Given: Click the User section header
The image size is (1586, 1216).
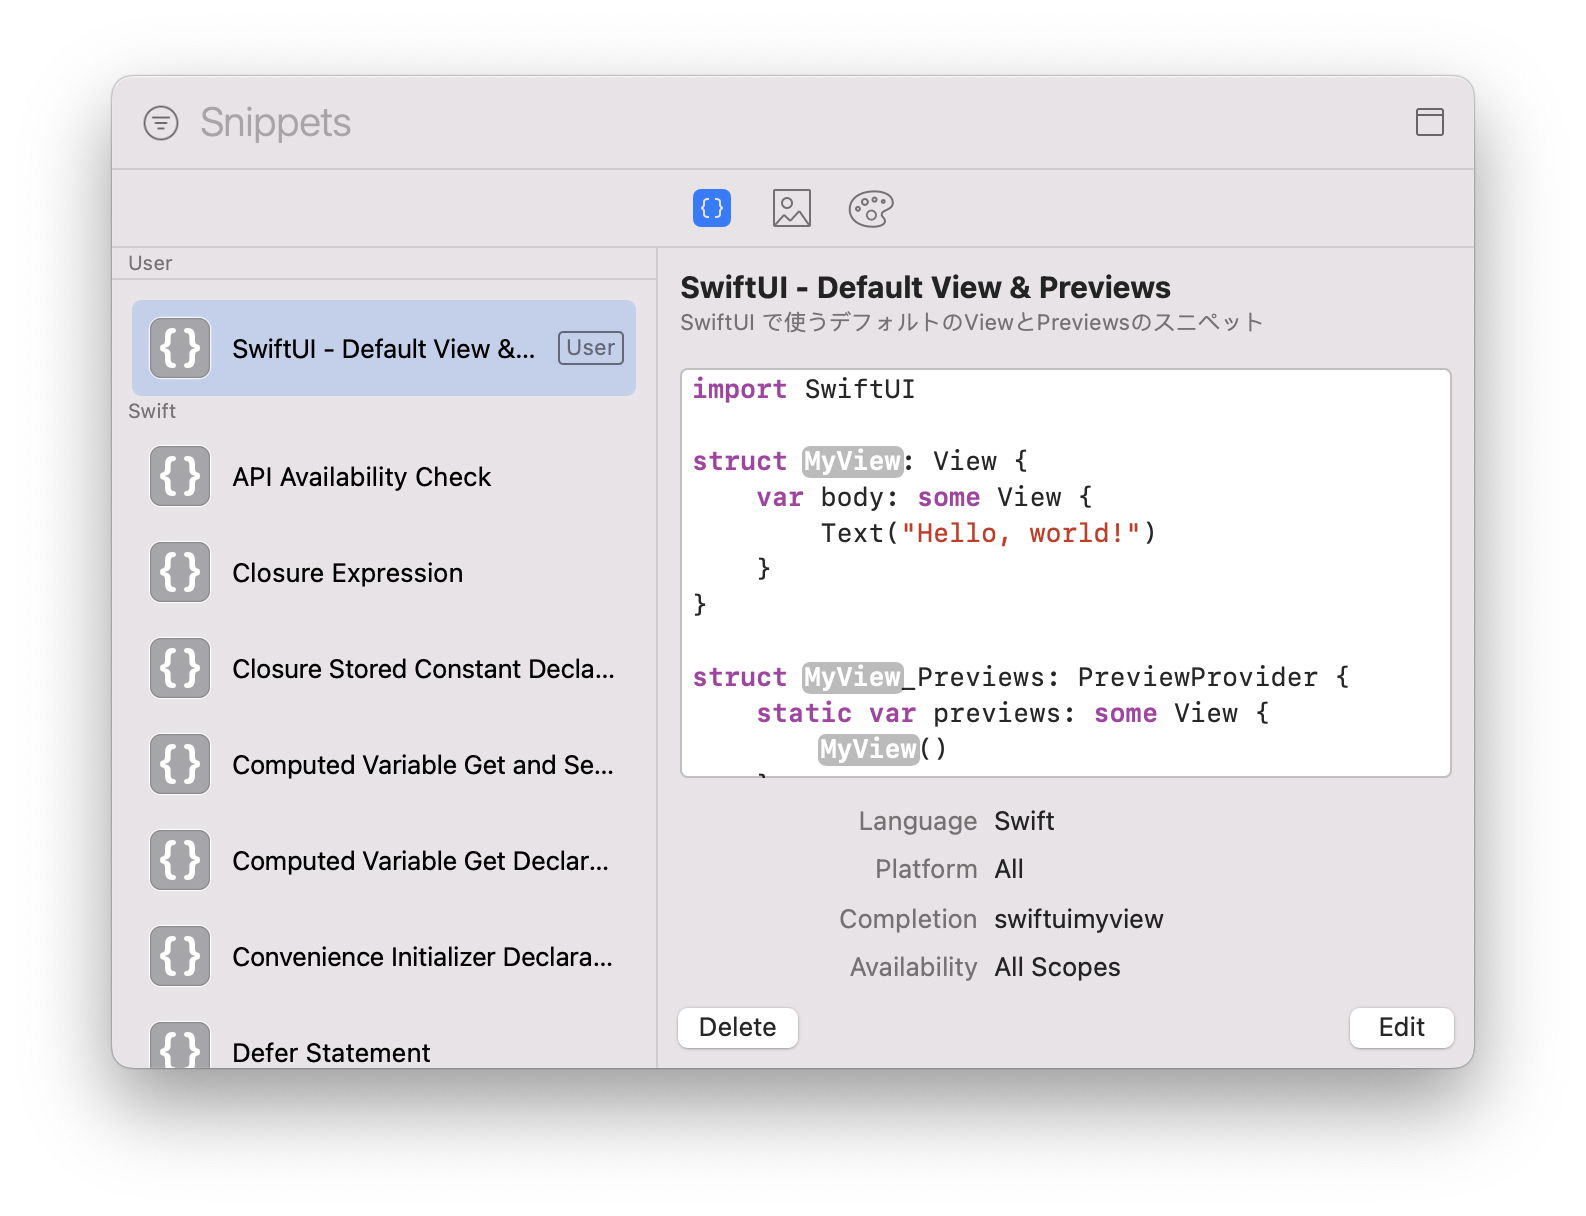Looking at the screenshot, I should tap(150, 263).
